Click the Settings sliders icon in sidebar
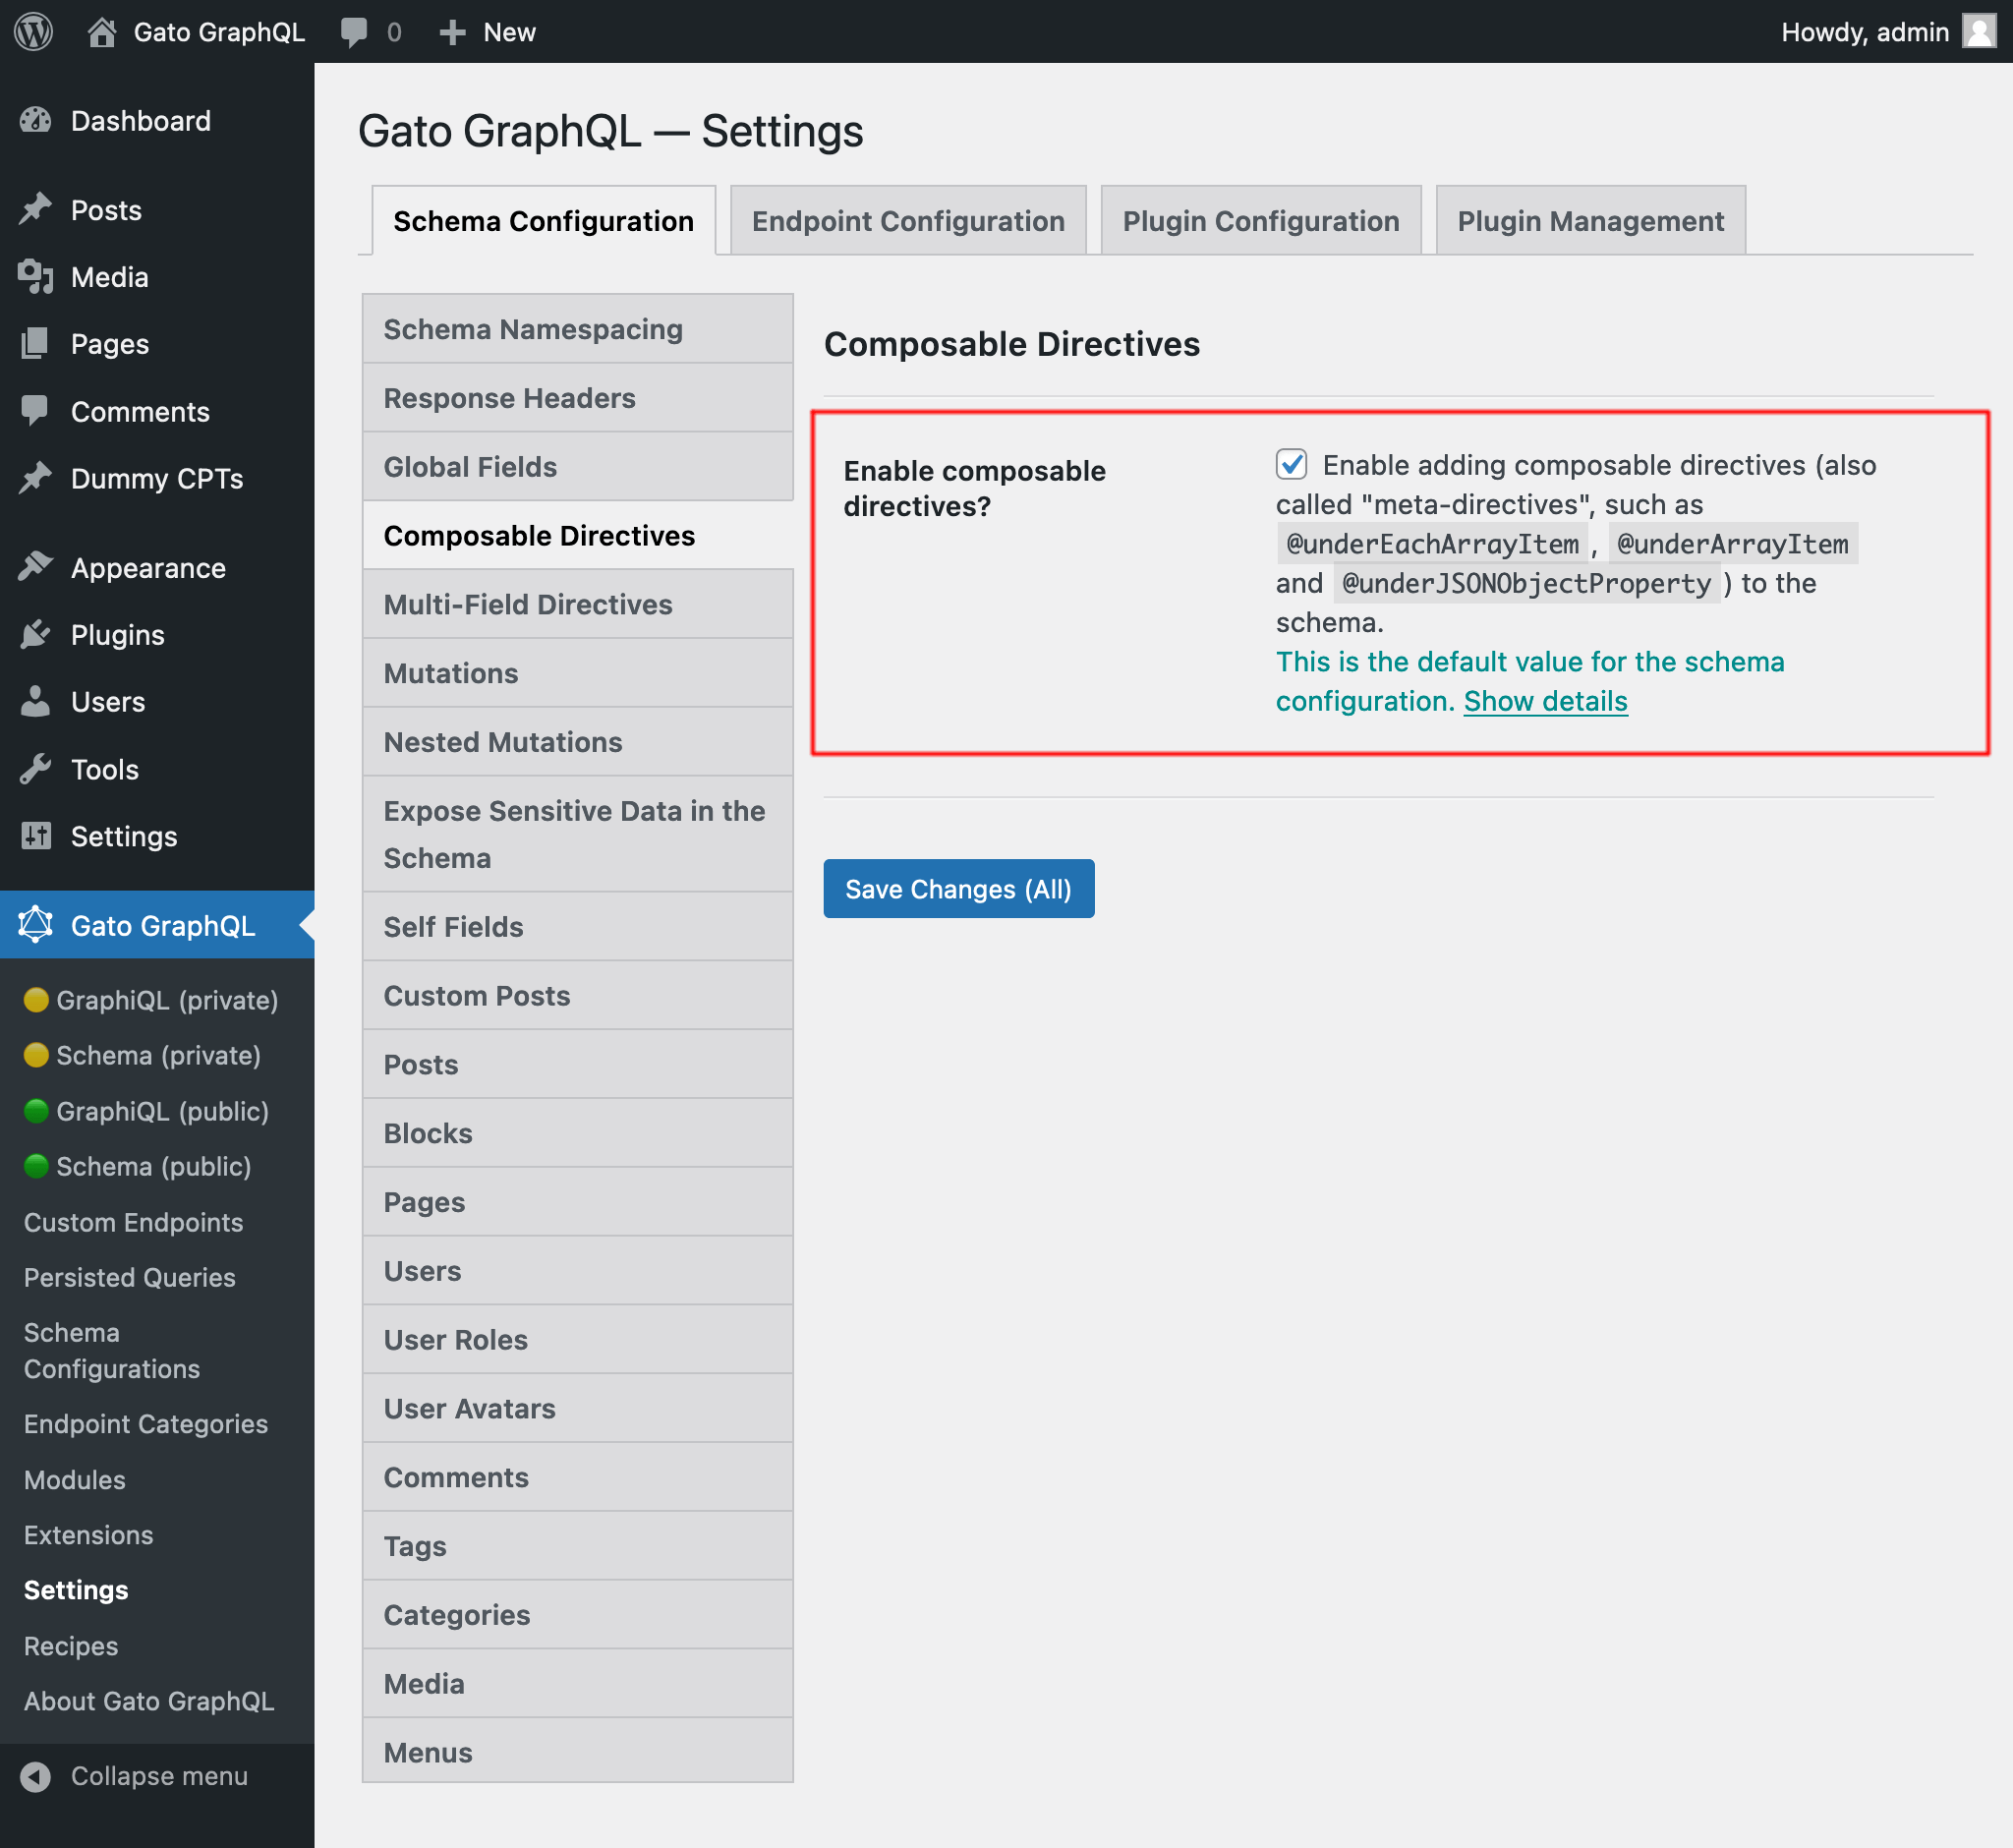Screen dimensions: 2013x1848 tap(36, 836)
